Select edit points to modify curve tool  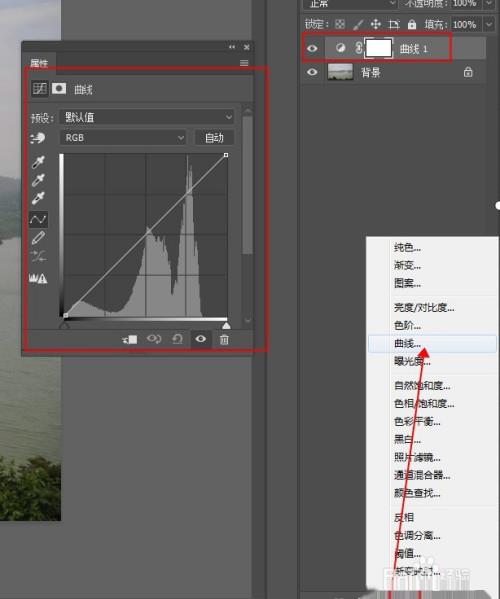click(x=38, y=219)
